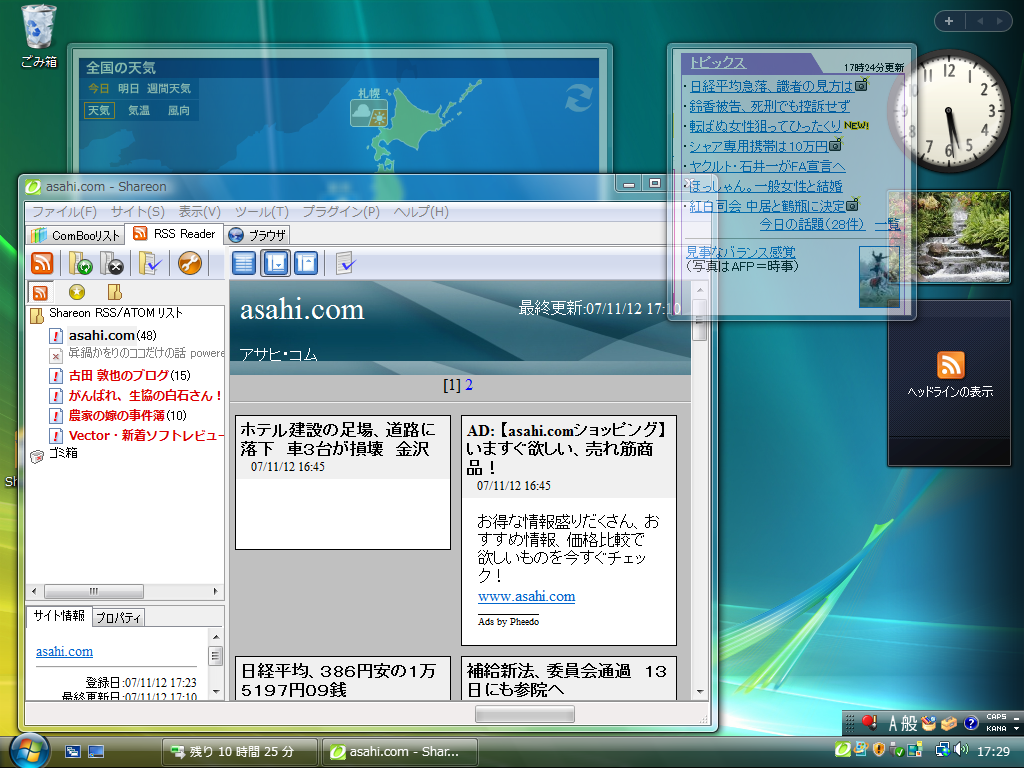The width and height of the screenshot is (1024, 768).
Task: Select the layout icon with the up arrow
Action: (306, 263)
